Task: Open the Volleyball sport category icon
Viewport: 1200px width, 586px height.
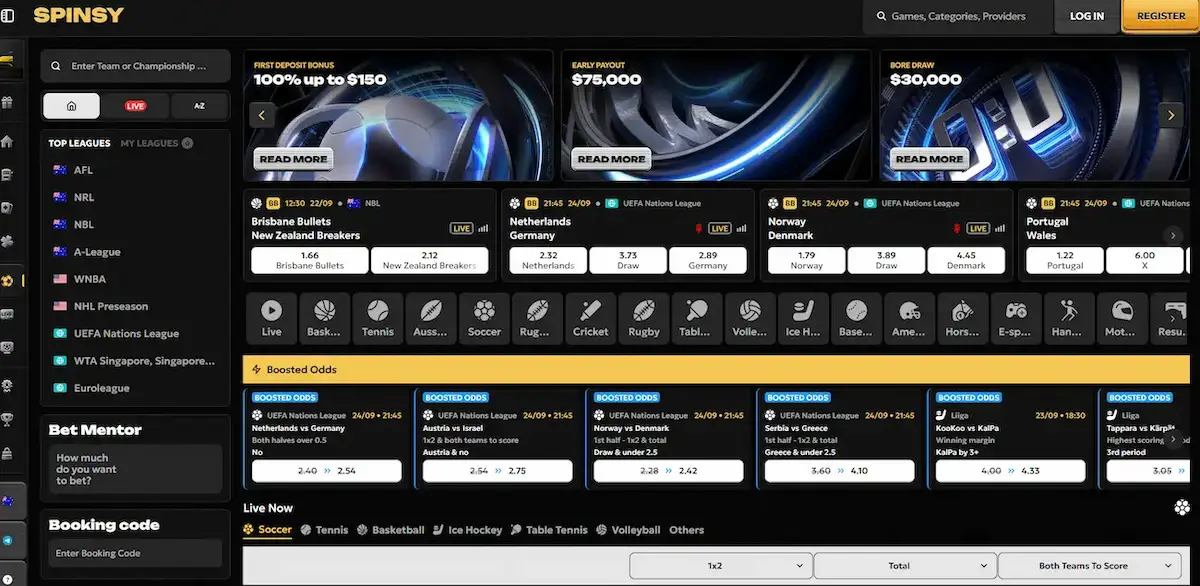Action: 750,318
